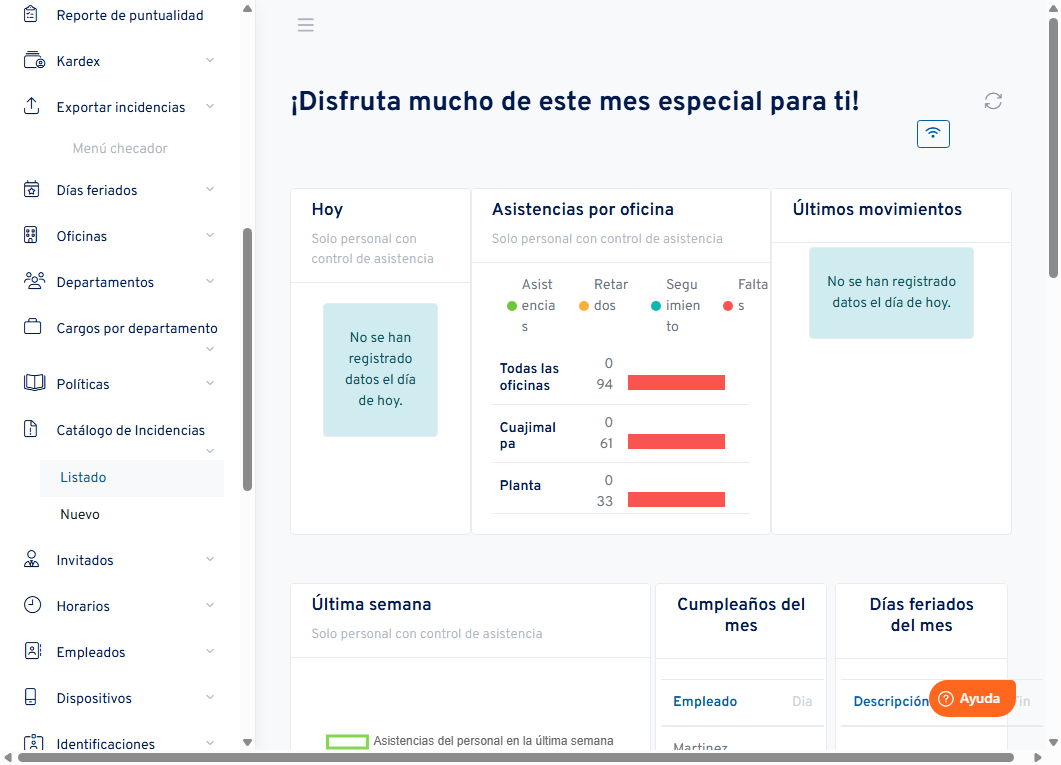This screenshot has width=1061, height=765.
Task: Collapse the Catálogo de Incidencias chevron
Action: pos(210,451)
